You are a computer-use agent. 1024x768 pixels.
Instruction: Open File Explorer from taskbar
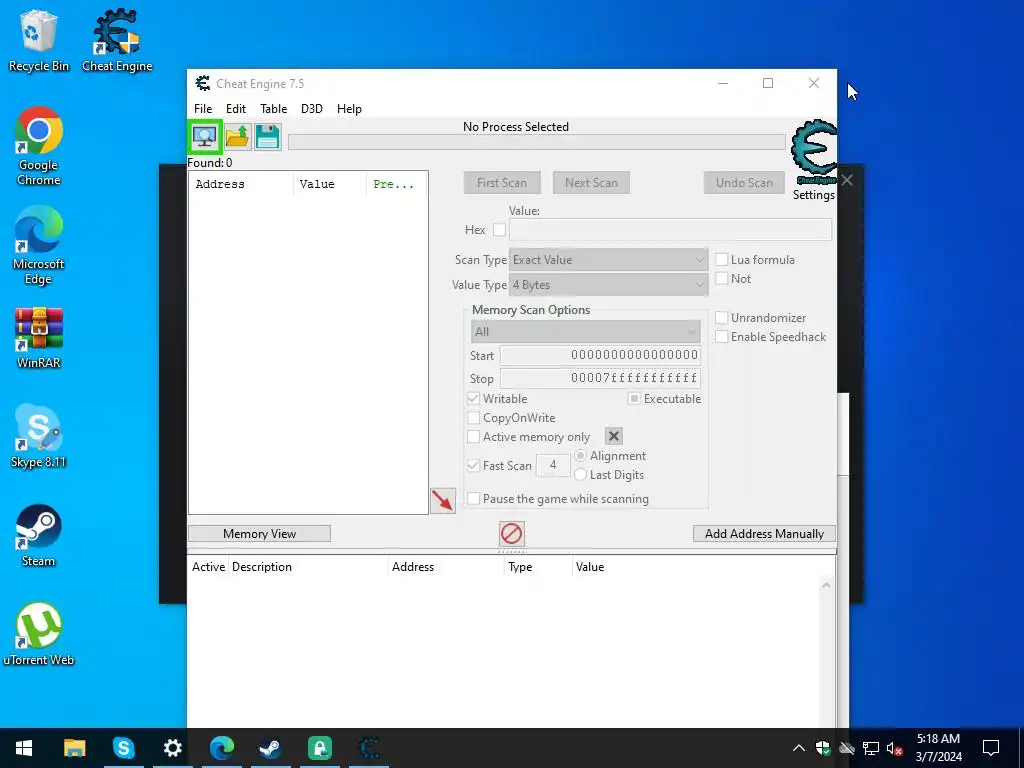74,748
